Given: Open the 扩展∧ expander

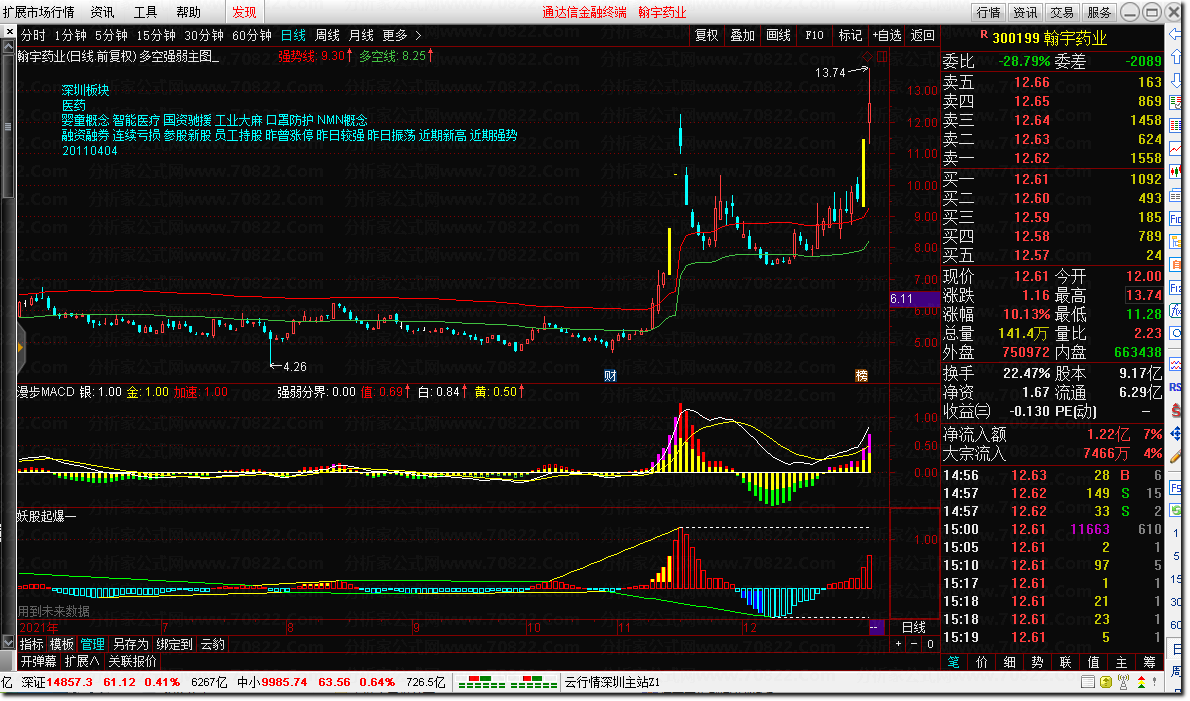Looking at the screenshot, I should [82, 662].
